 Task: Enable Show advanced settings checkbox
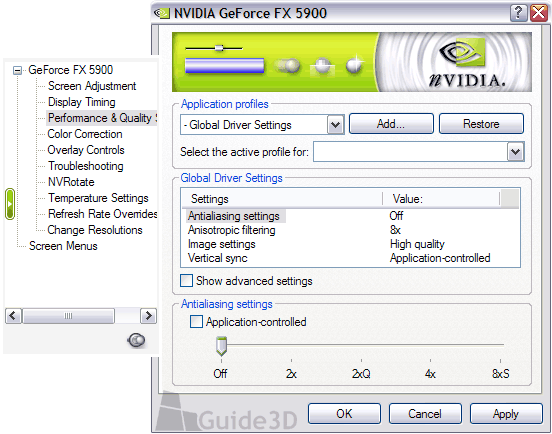[186, 281]
